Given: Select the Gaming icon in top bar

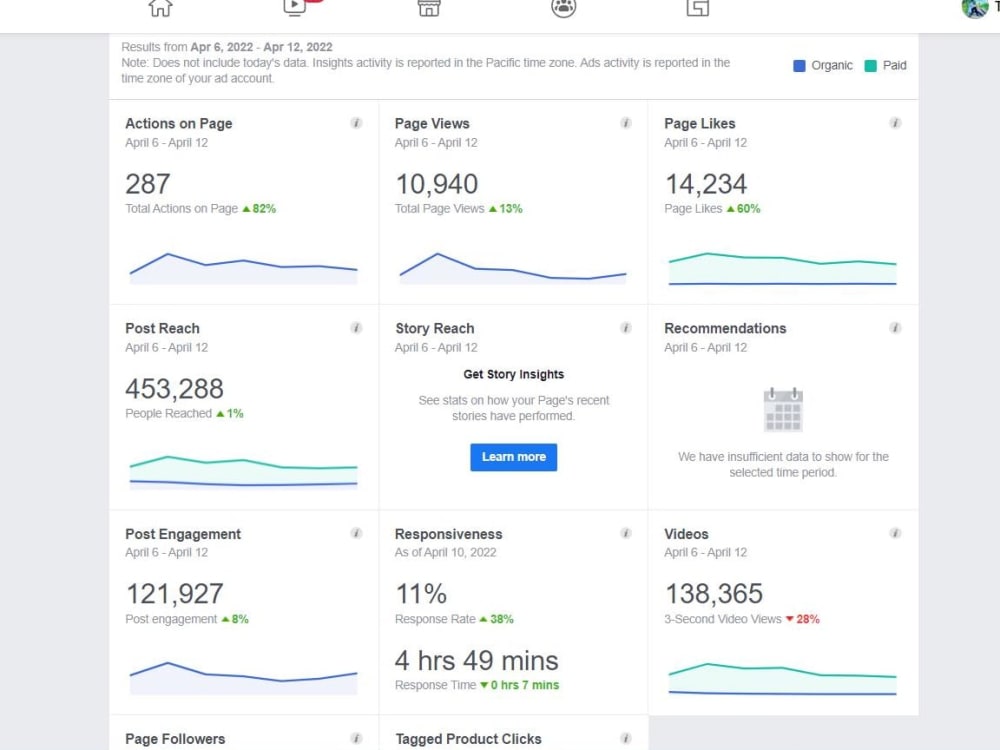Looking at the screenshot, I should [696, 9].
